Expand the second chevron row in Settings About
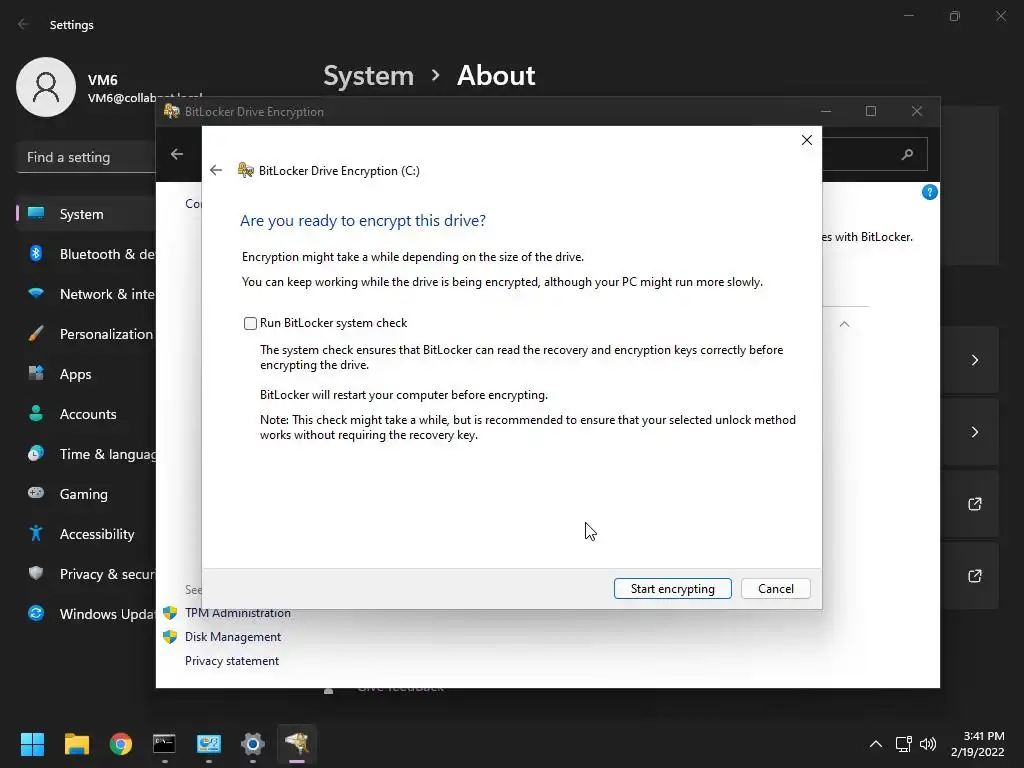This screenshot has width=1024, height=768. 974,432
